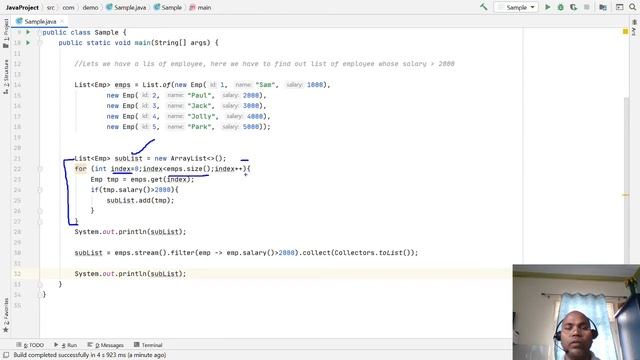Viewport: 640px width, 360px height.
Task: Select the Sample.java breadcrumb in navigation bar
Action: click(x=126, y=7)
